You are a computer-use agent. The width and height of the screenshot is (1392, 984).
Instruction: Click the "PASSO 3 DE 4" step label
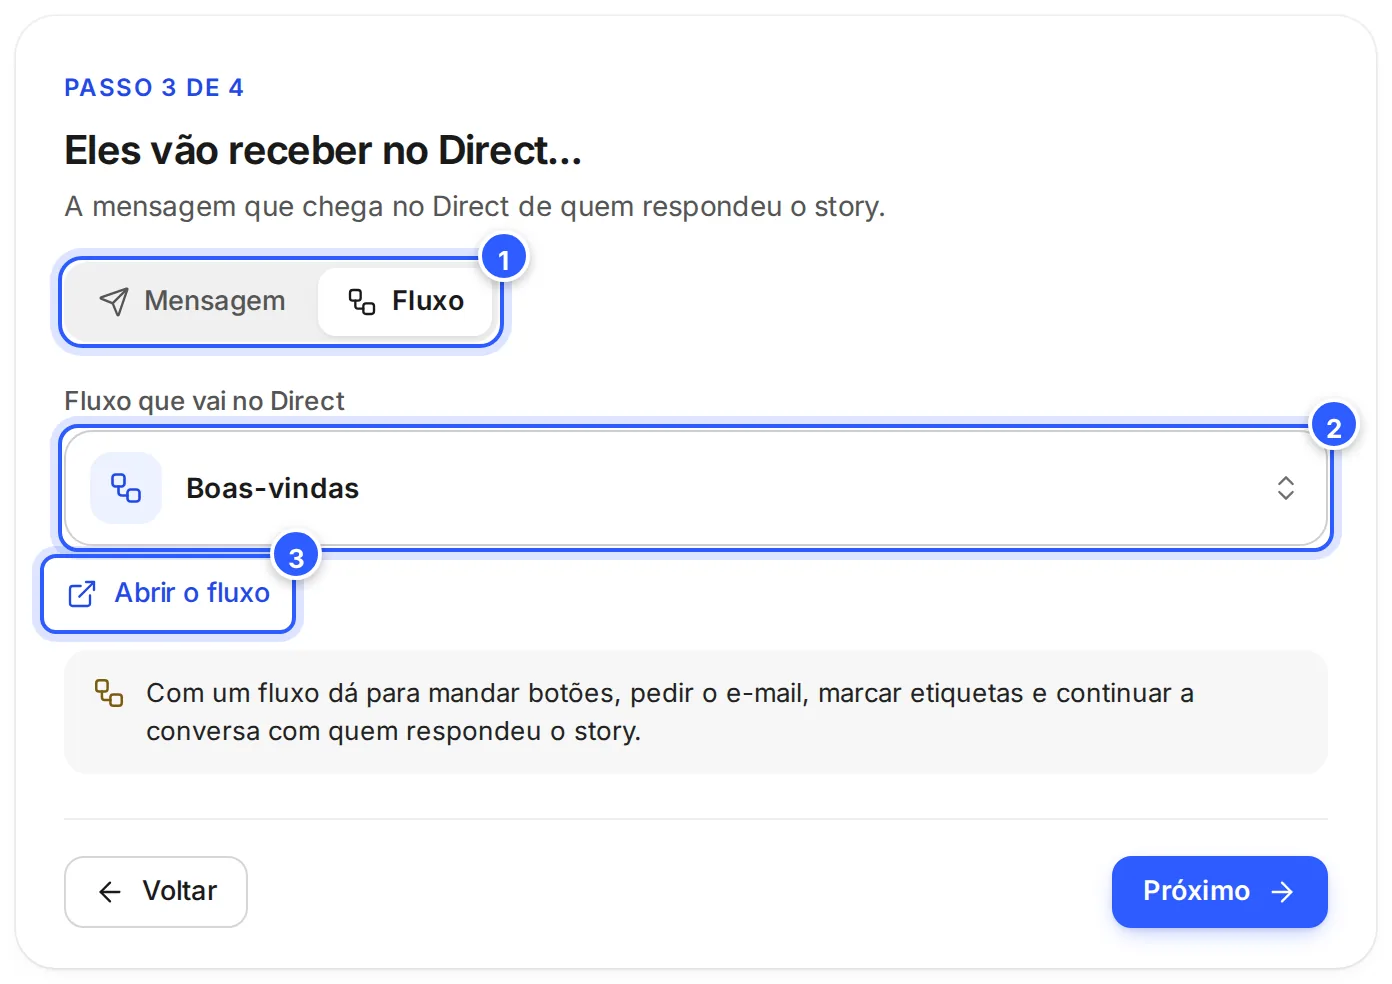point(154,88)
